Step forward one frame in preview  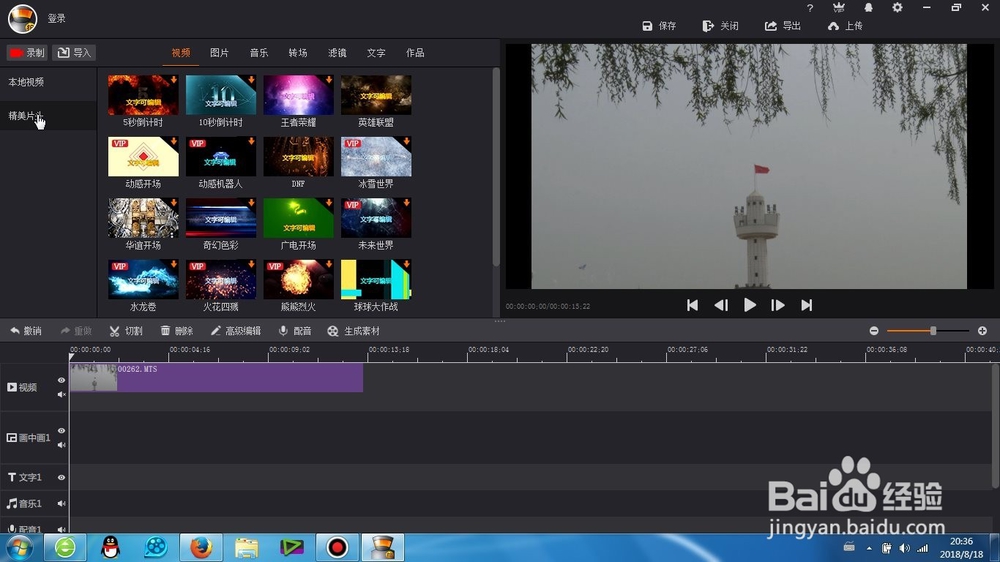[777, 306]
